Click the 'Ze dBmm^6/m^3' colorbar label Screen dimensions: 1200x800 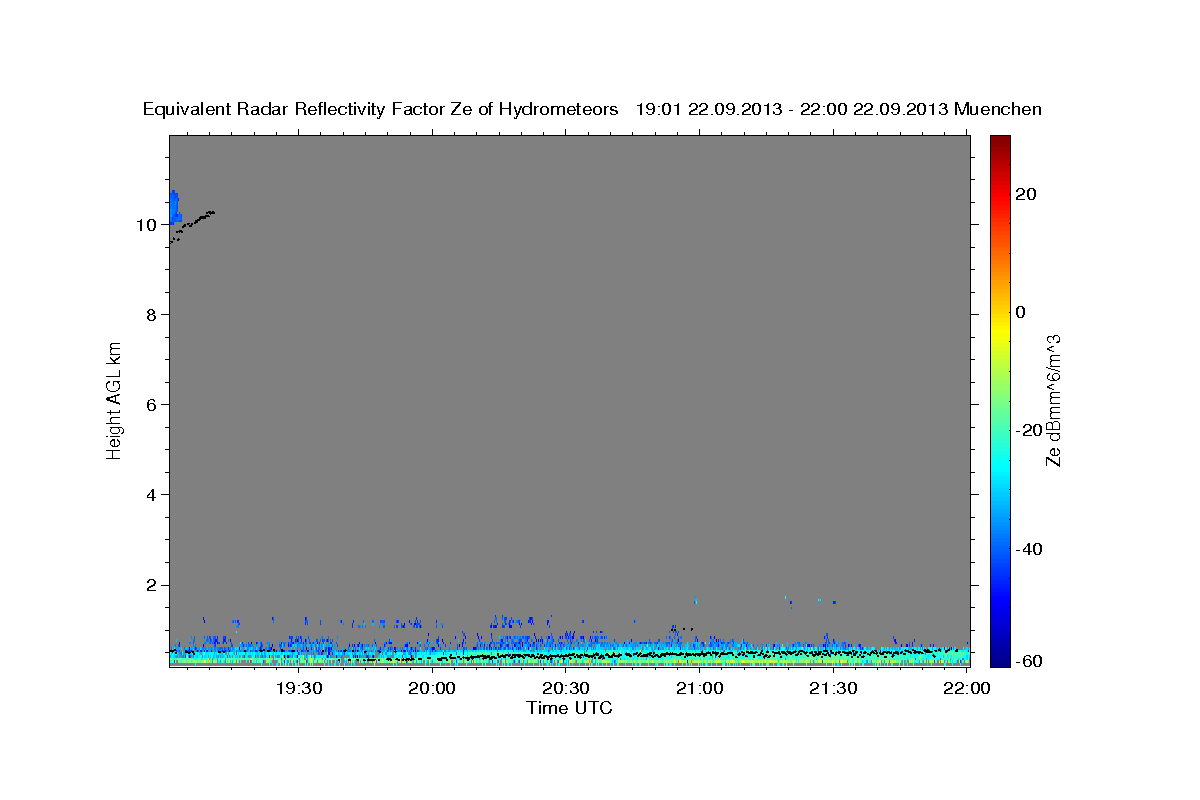point(1053,400)
